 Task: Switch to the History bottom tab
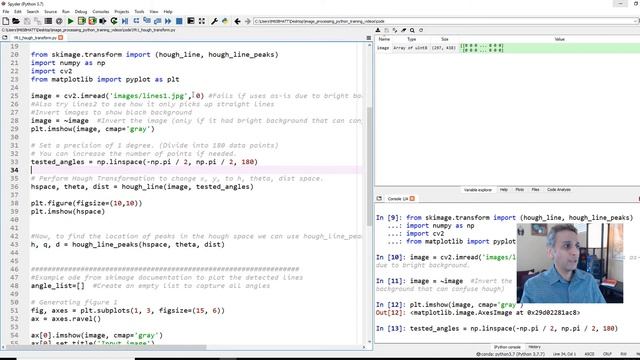click(534, 347)
